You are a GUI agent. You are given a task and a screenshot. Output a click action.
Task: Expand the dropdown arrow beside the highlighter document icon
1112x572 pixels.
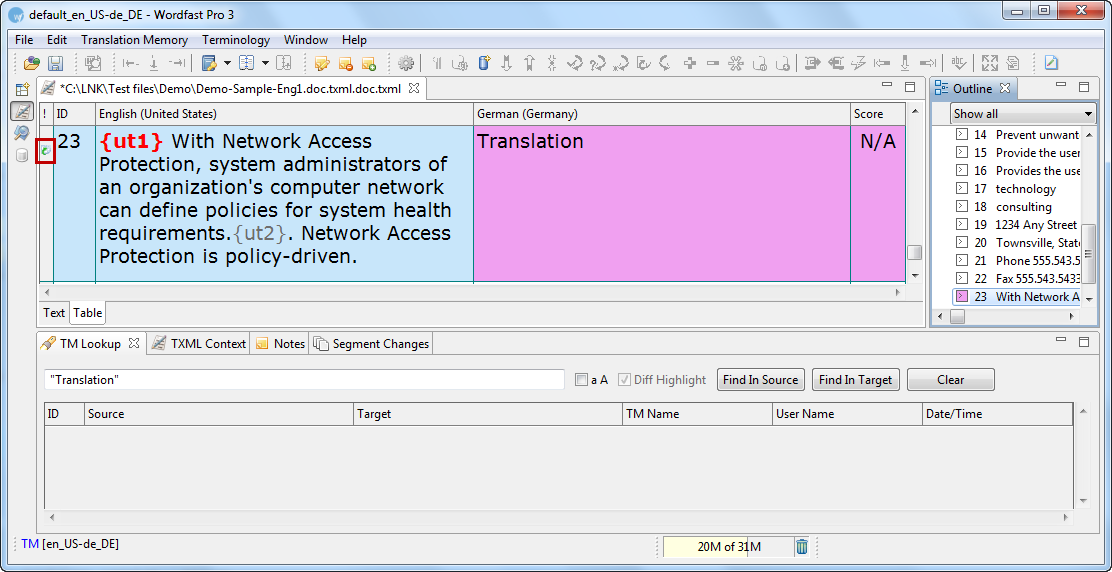point(227,63)
